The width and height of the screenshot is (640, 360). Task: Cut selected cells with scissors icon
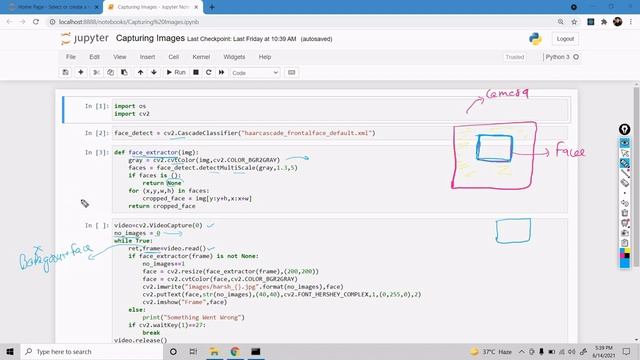(96, 72)
